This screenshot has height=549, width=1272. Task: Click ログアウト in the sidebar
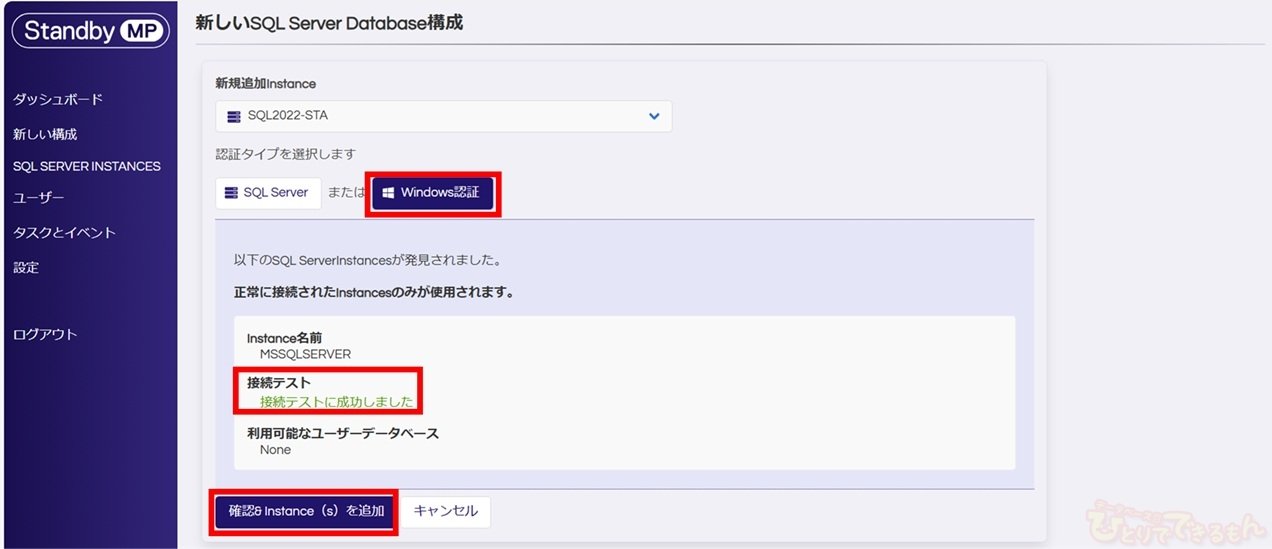tap(45, 334)
